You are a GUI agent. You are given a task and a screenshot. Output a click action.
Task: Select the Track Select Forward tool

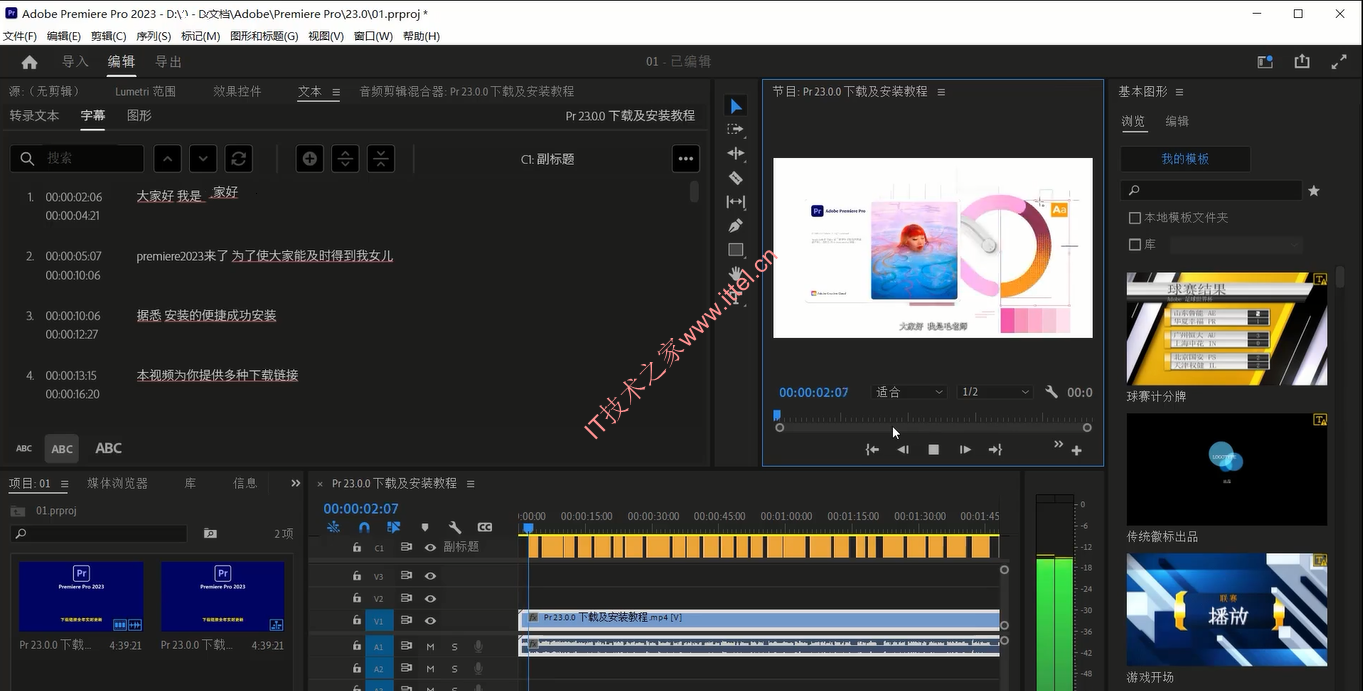[736, 130]
